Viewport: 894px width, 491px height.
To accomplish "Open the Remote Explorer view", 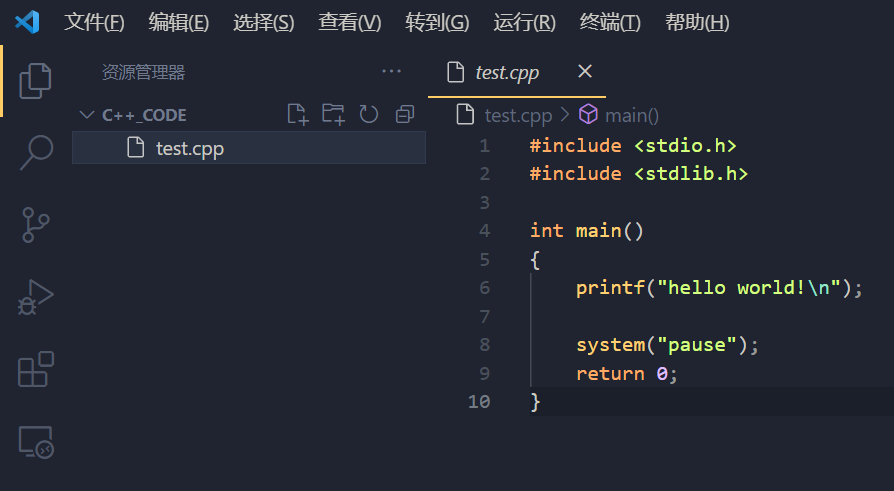I will (x=36, y=442).
